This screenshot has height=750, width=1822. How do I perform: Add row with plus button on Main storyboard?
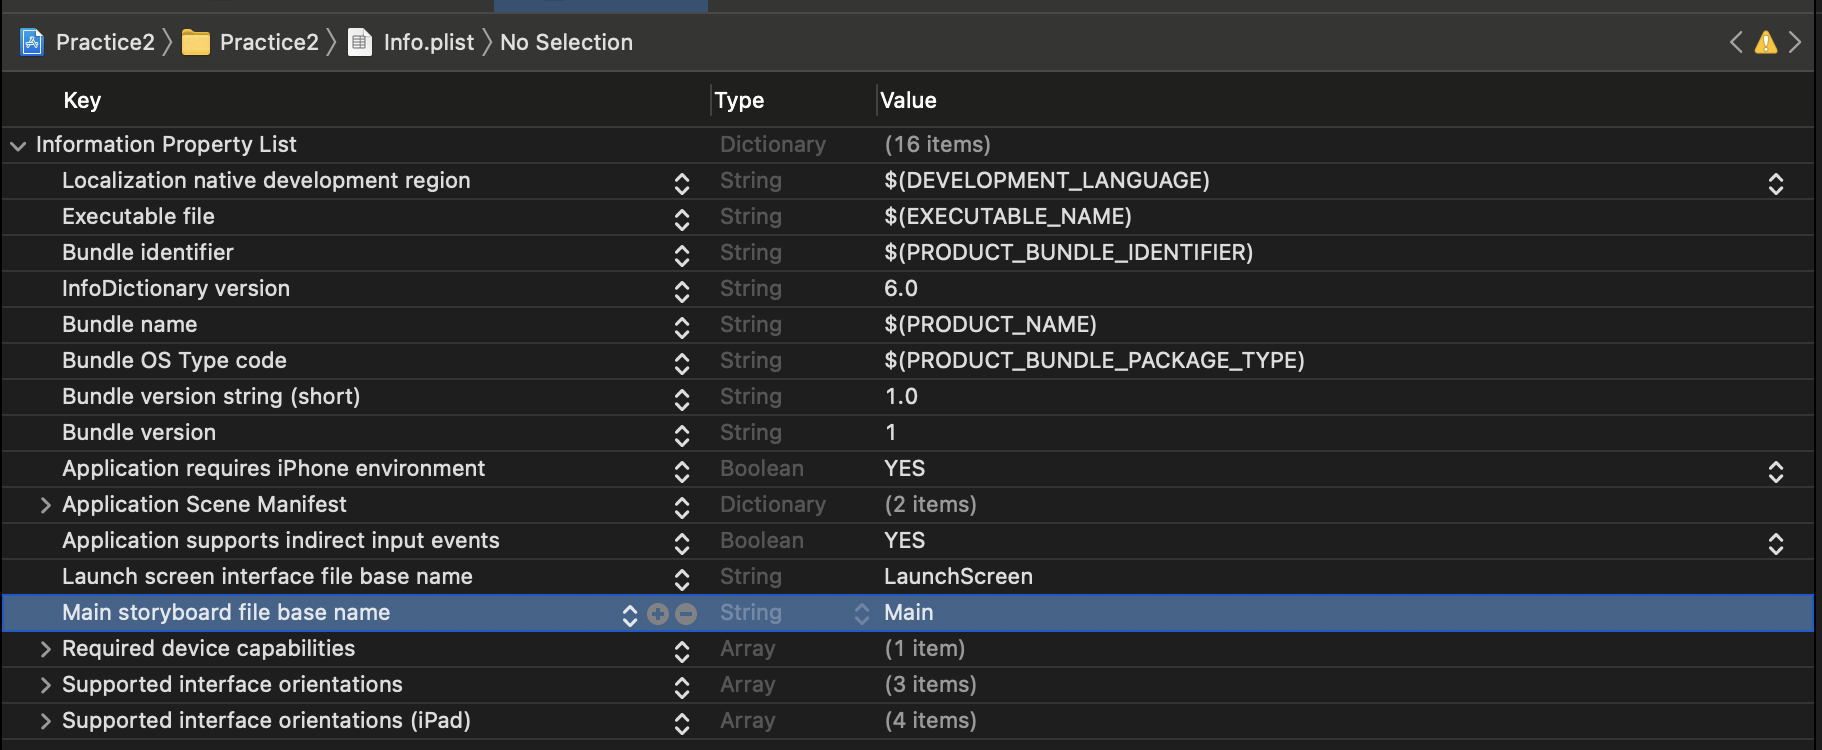coord(658,614)
